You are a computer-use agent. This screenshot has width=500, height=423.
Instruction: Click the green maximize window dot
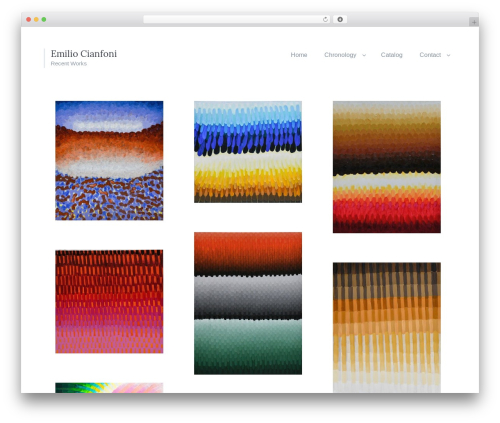pyautogui.click(x=44, y=20)
